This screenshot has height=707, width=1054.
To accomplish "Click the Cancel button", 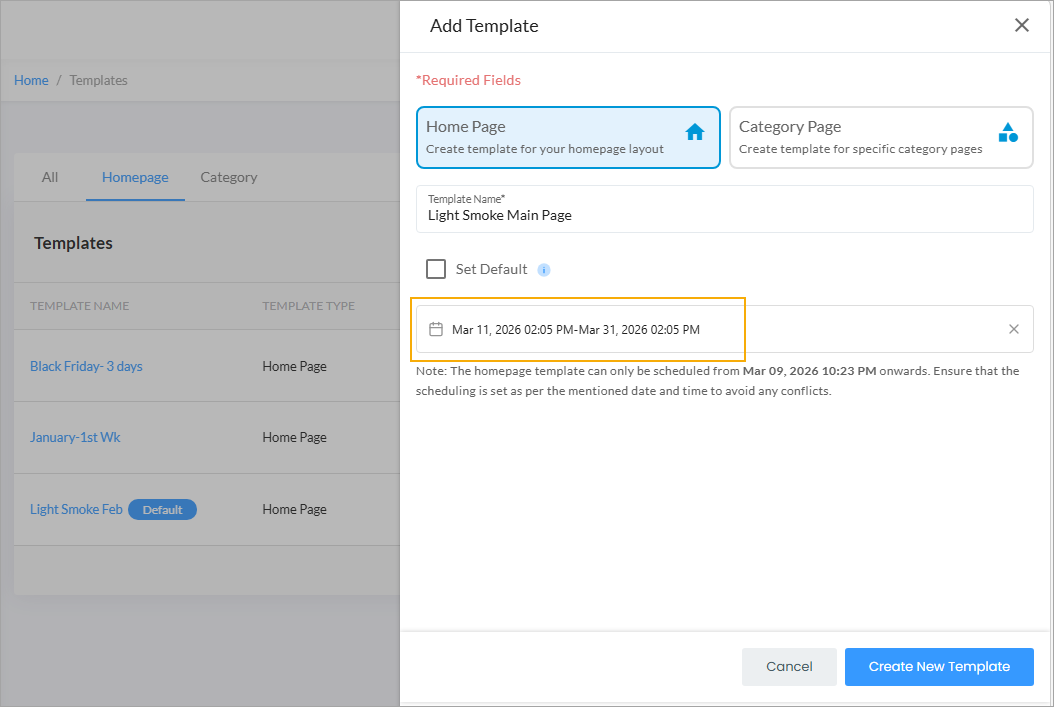I will pos(789,667).
